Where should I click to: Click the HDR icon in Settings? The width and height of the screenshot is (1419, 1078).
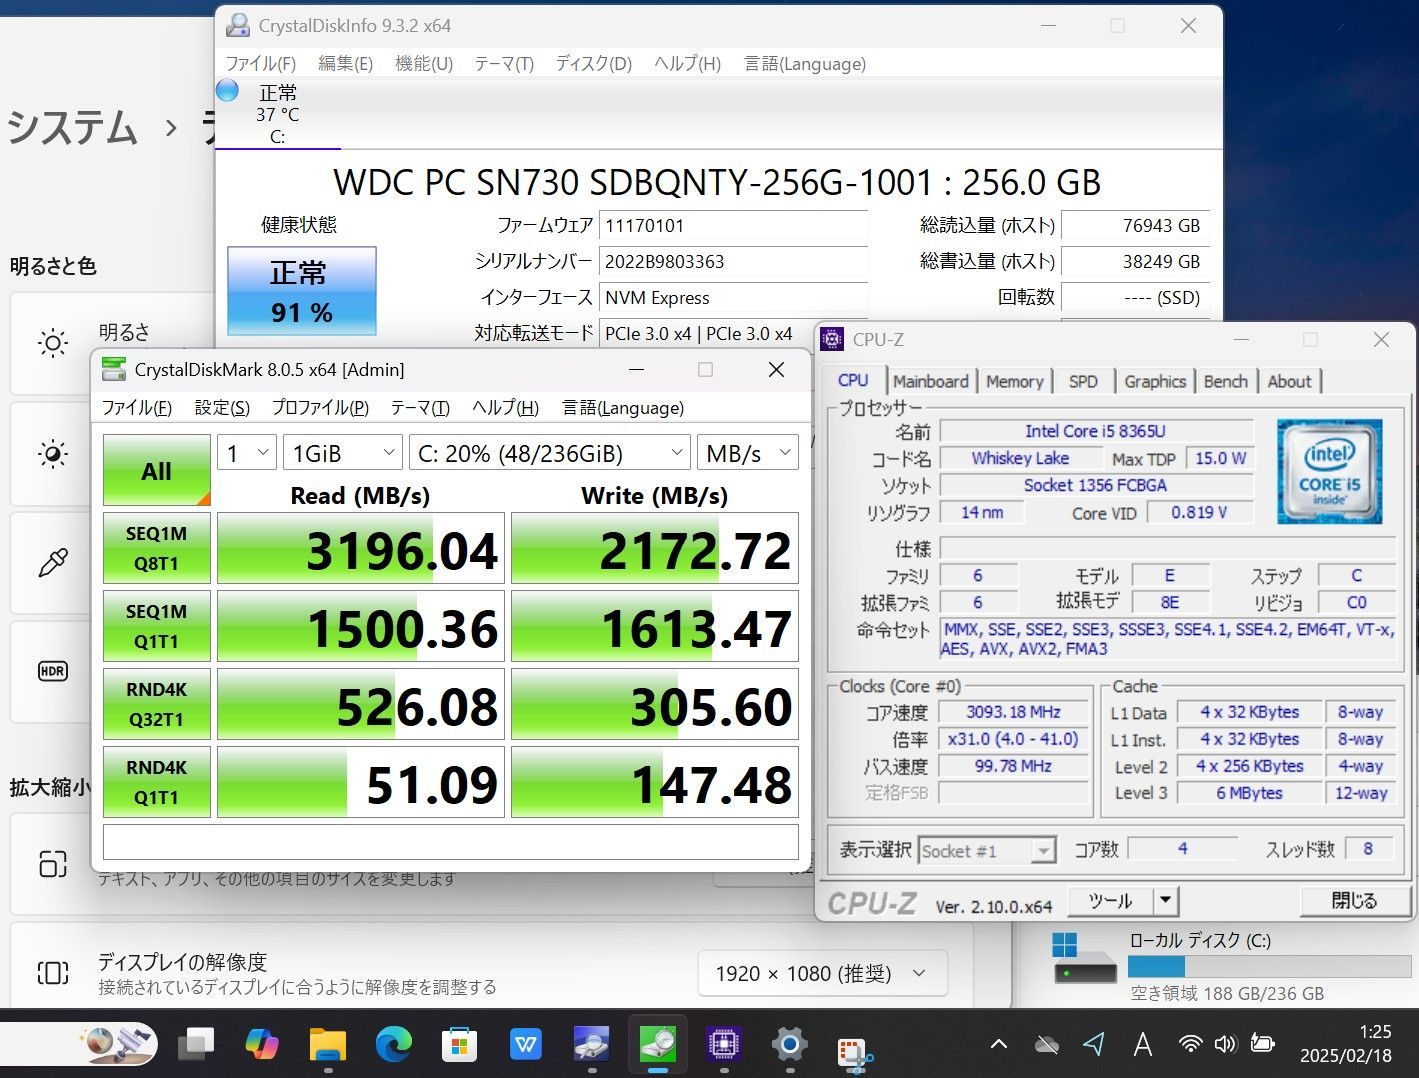point(53,671)
